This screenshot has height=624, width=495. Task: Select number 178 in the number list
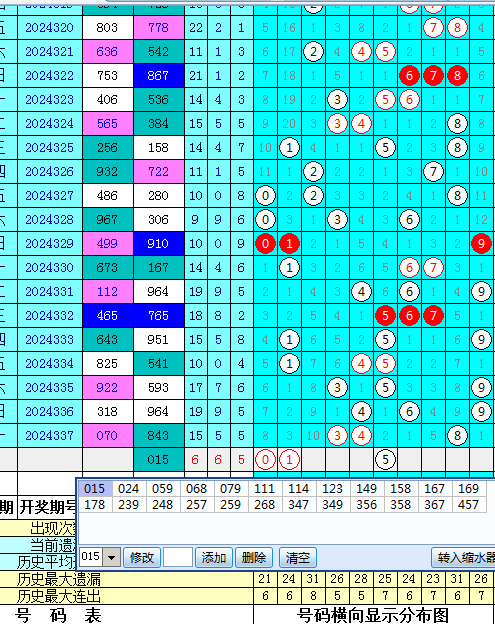(x=94, y=505)
